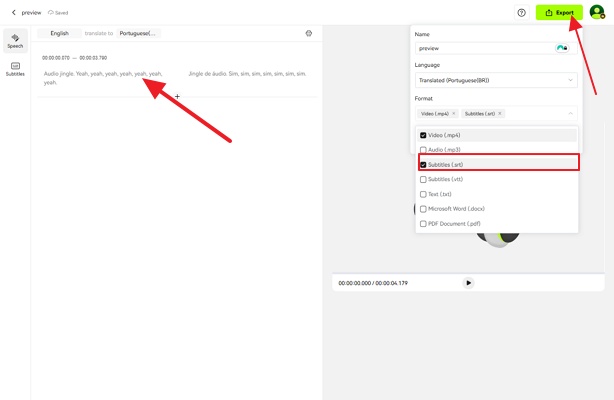Screen dimensions: 614x400
Task: Click the playback time 00:00:00.000 / 00:00:04.179
Action: [373, 283]
